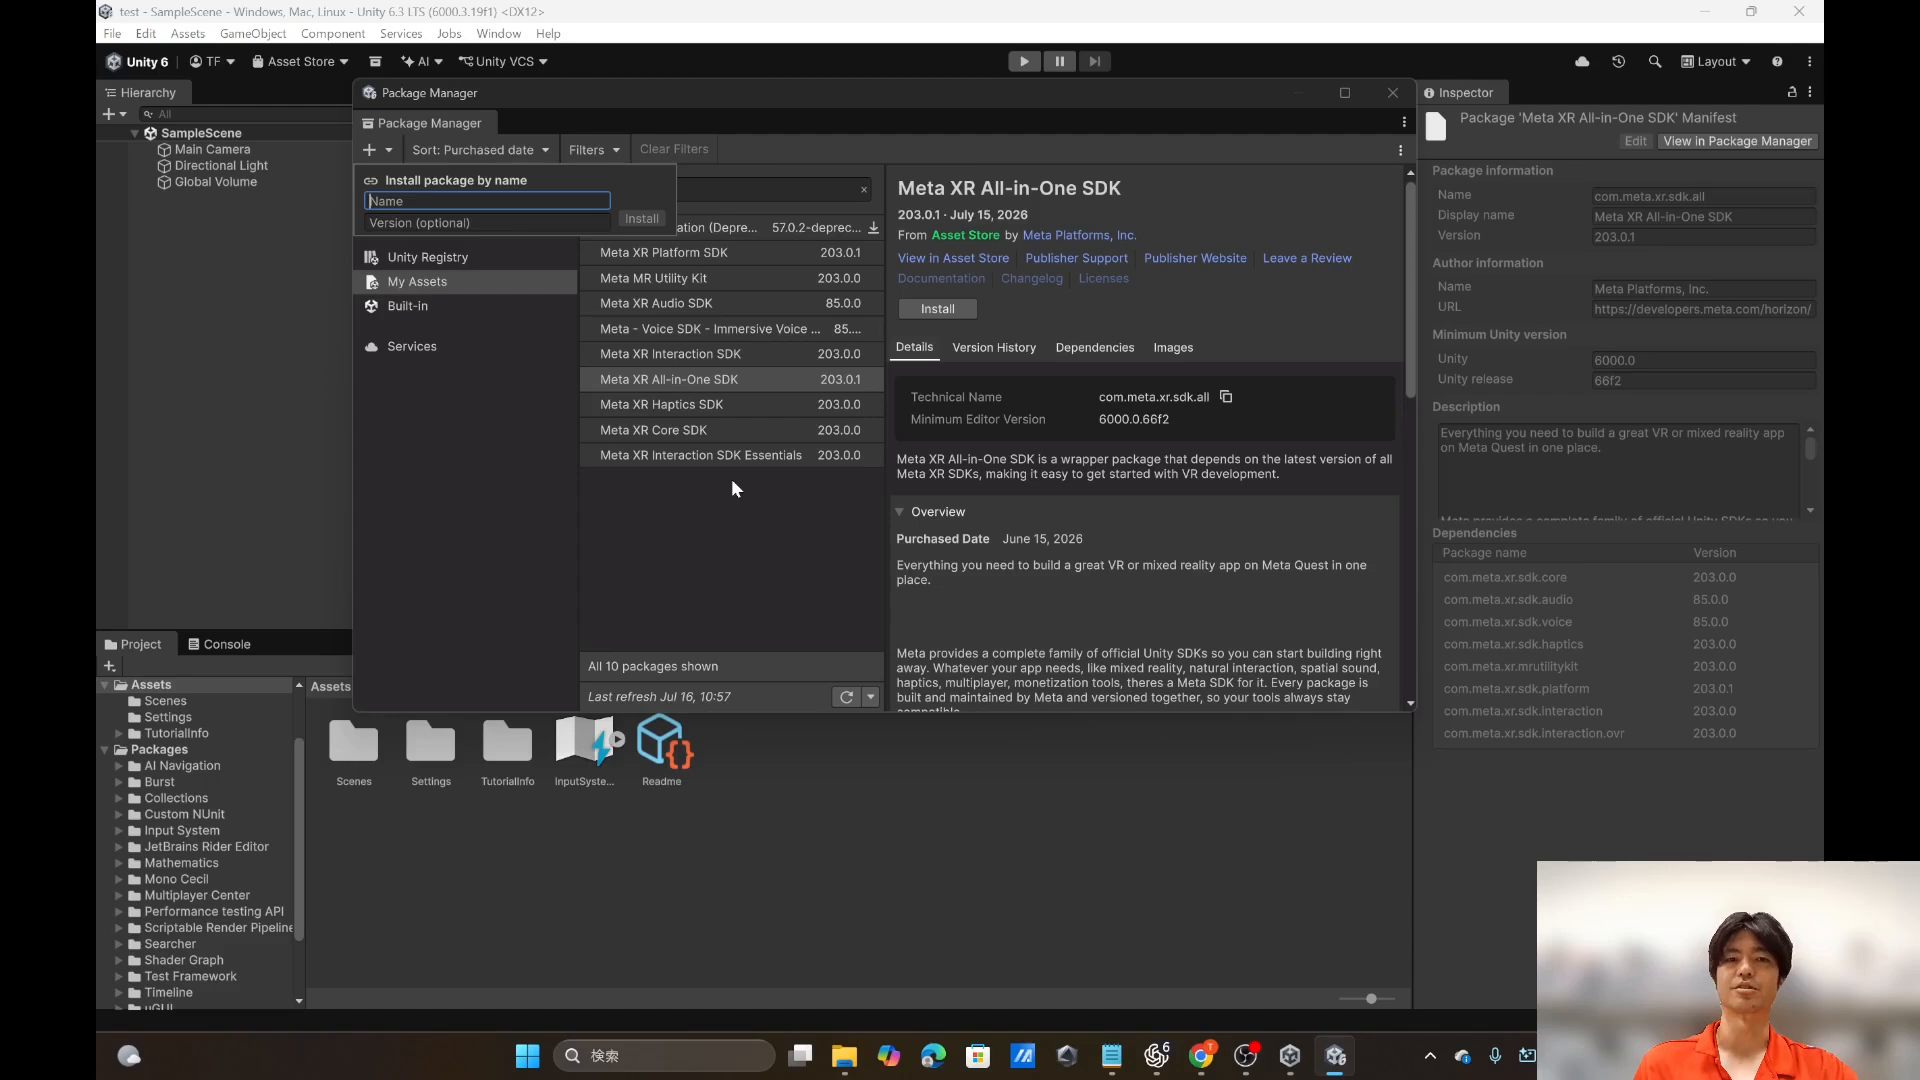The width and height of the screenshot is (1920, 1080).
Task: Switch to the Dependencies tab
Action: pos(1095,348)
